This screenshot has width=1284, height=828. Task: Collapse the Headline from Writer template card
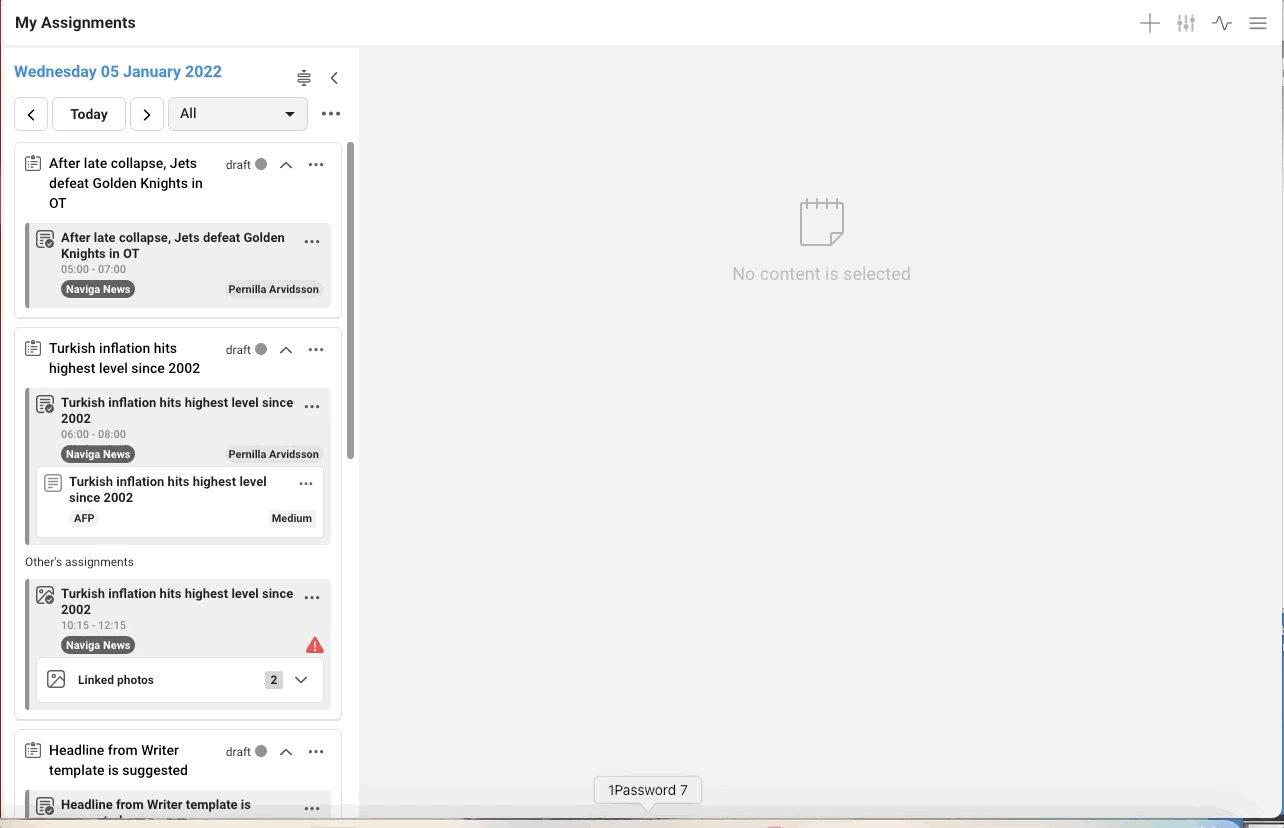pyautogui.click(x=286, y=752)
